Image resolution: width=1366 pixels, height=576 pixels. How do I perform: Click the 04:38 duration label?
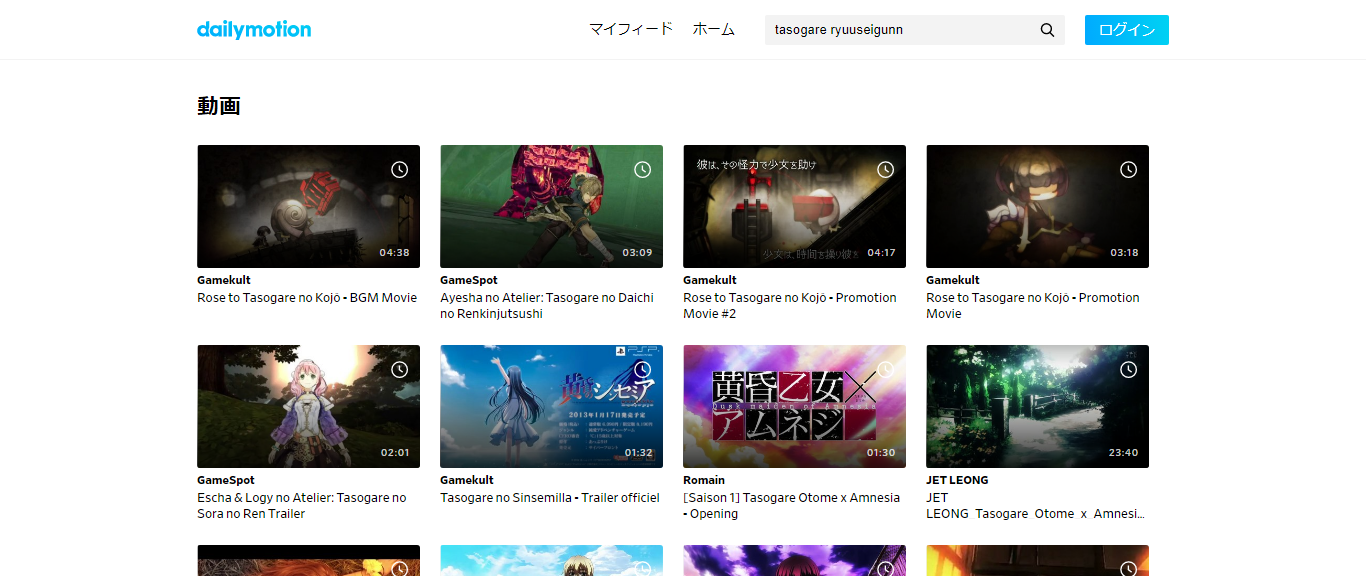(x=394, y=253)
